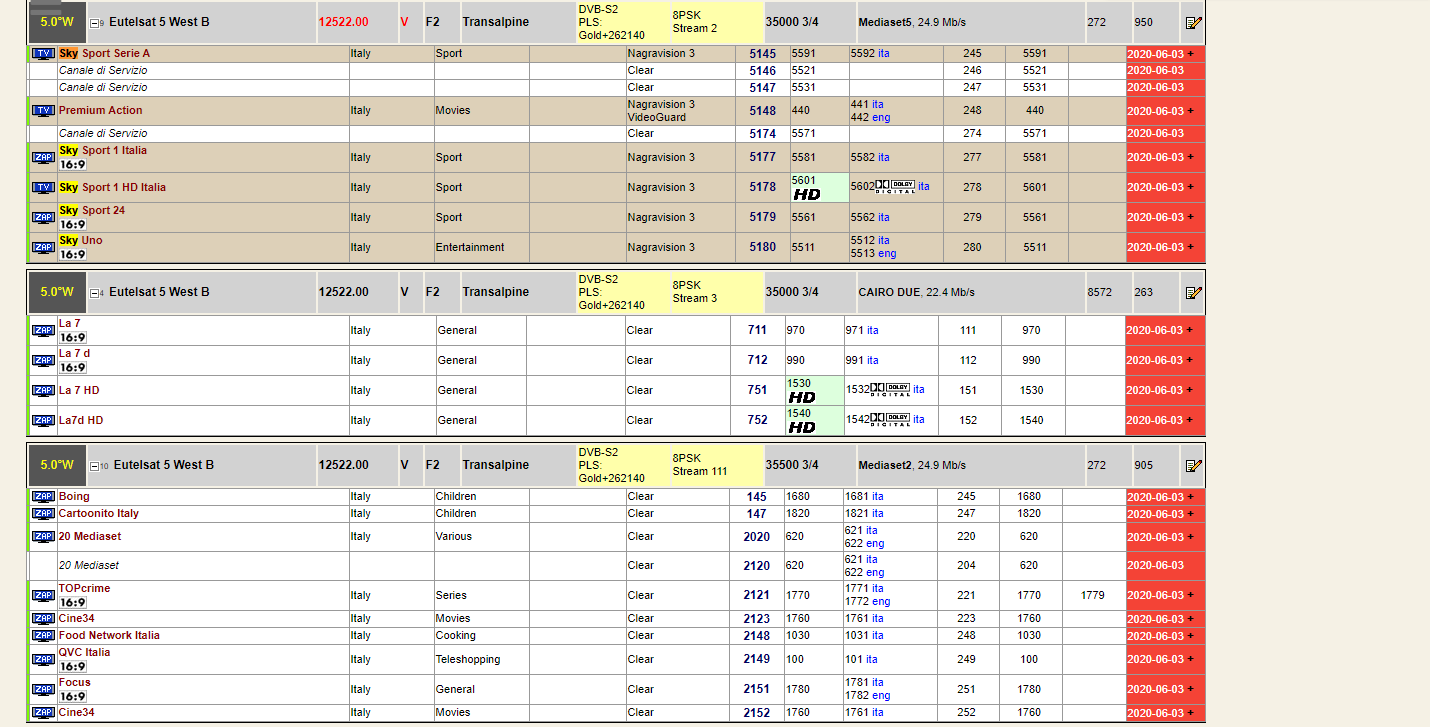Image resolution: width=1430 pixels, height=727 pixels.
Task: Click the ZAP icon next to La 7 HD
Action: [43, 391]
